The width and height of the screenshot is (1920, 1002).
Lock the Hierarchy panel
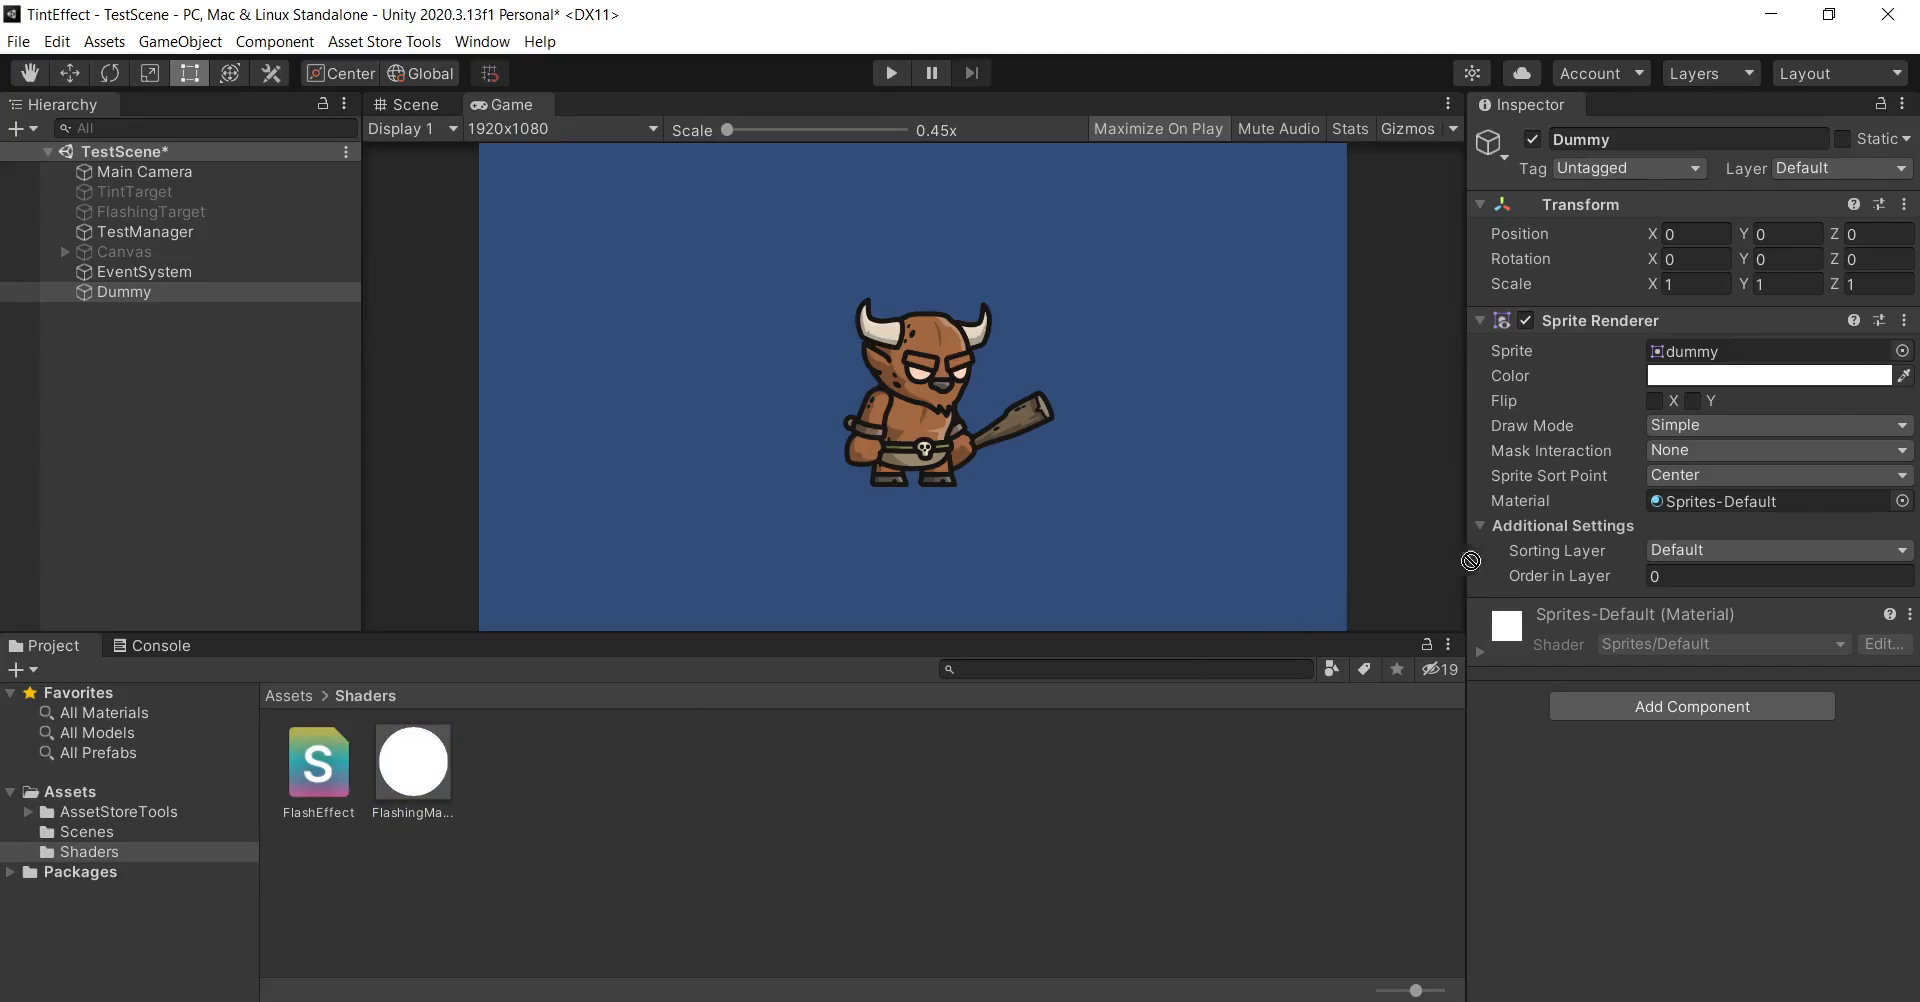pyautogui.click(x=323, y=103)
